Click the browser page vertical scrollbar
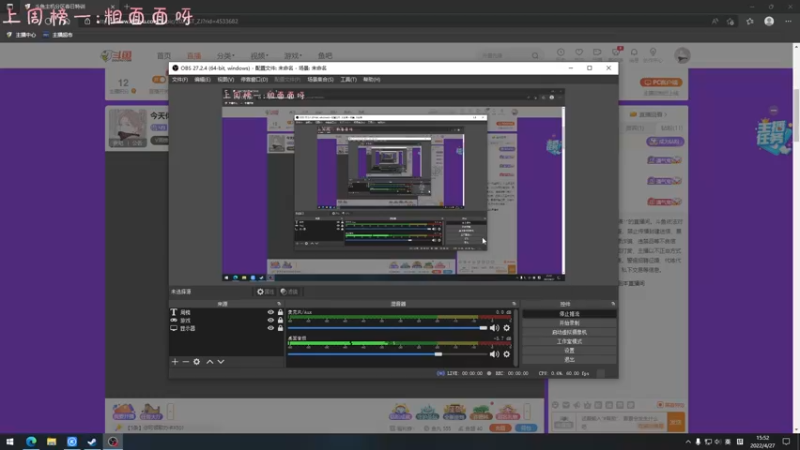This screenshot has width=800, height=450. pyautogui.click(x=796, y=117)
